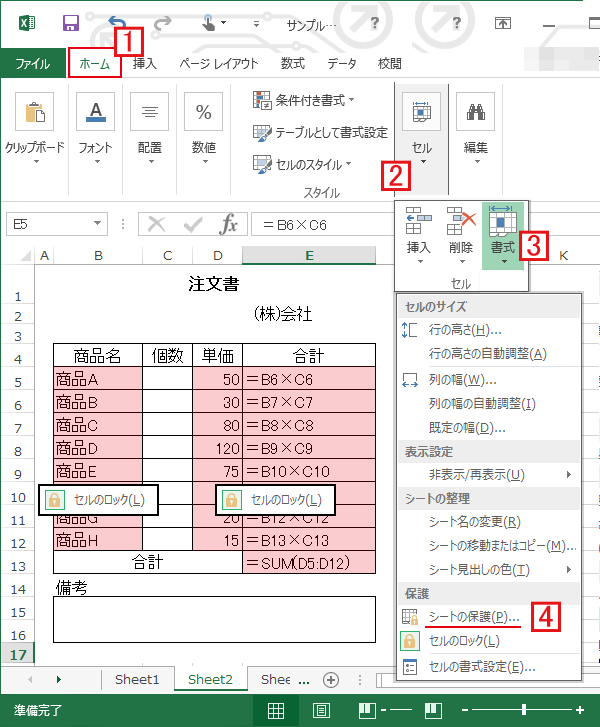Click the 削除 cells icon
The image size is (600, 727).
tap(461, 236)
